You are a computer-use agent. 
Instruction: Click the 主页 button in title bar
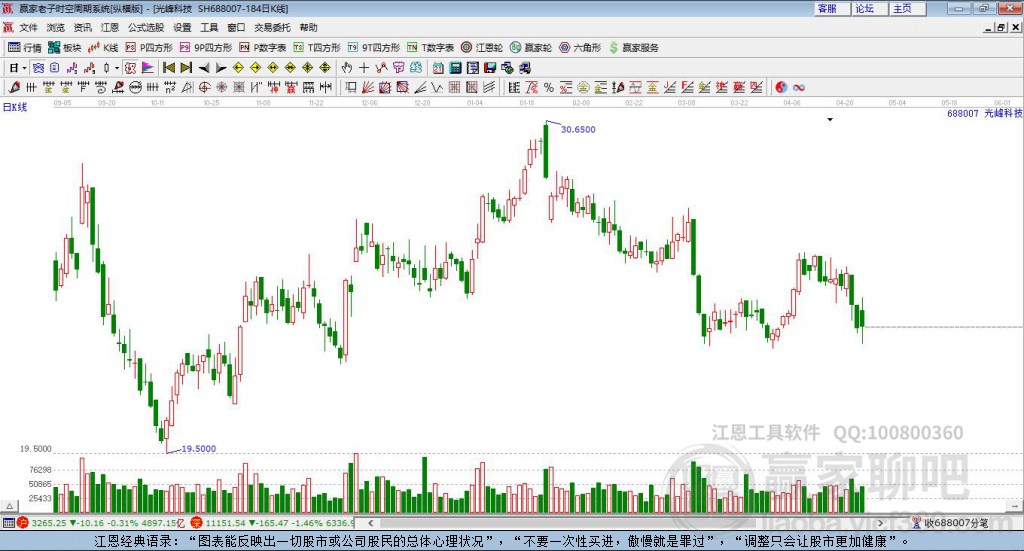(907, 8)
